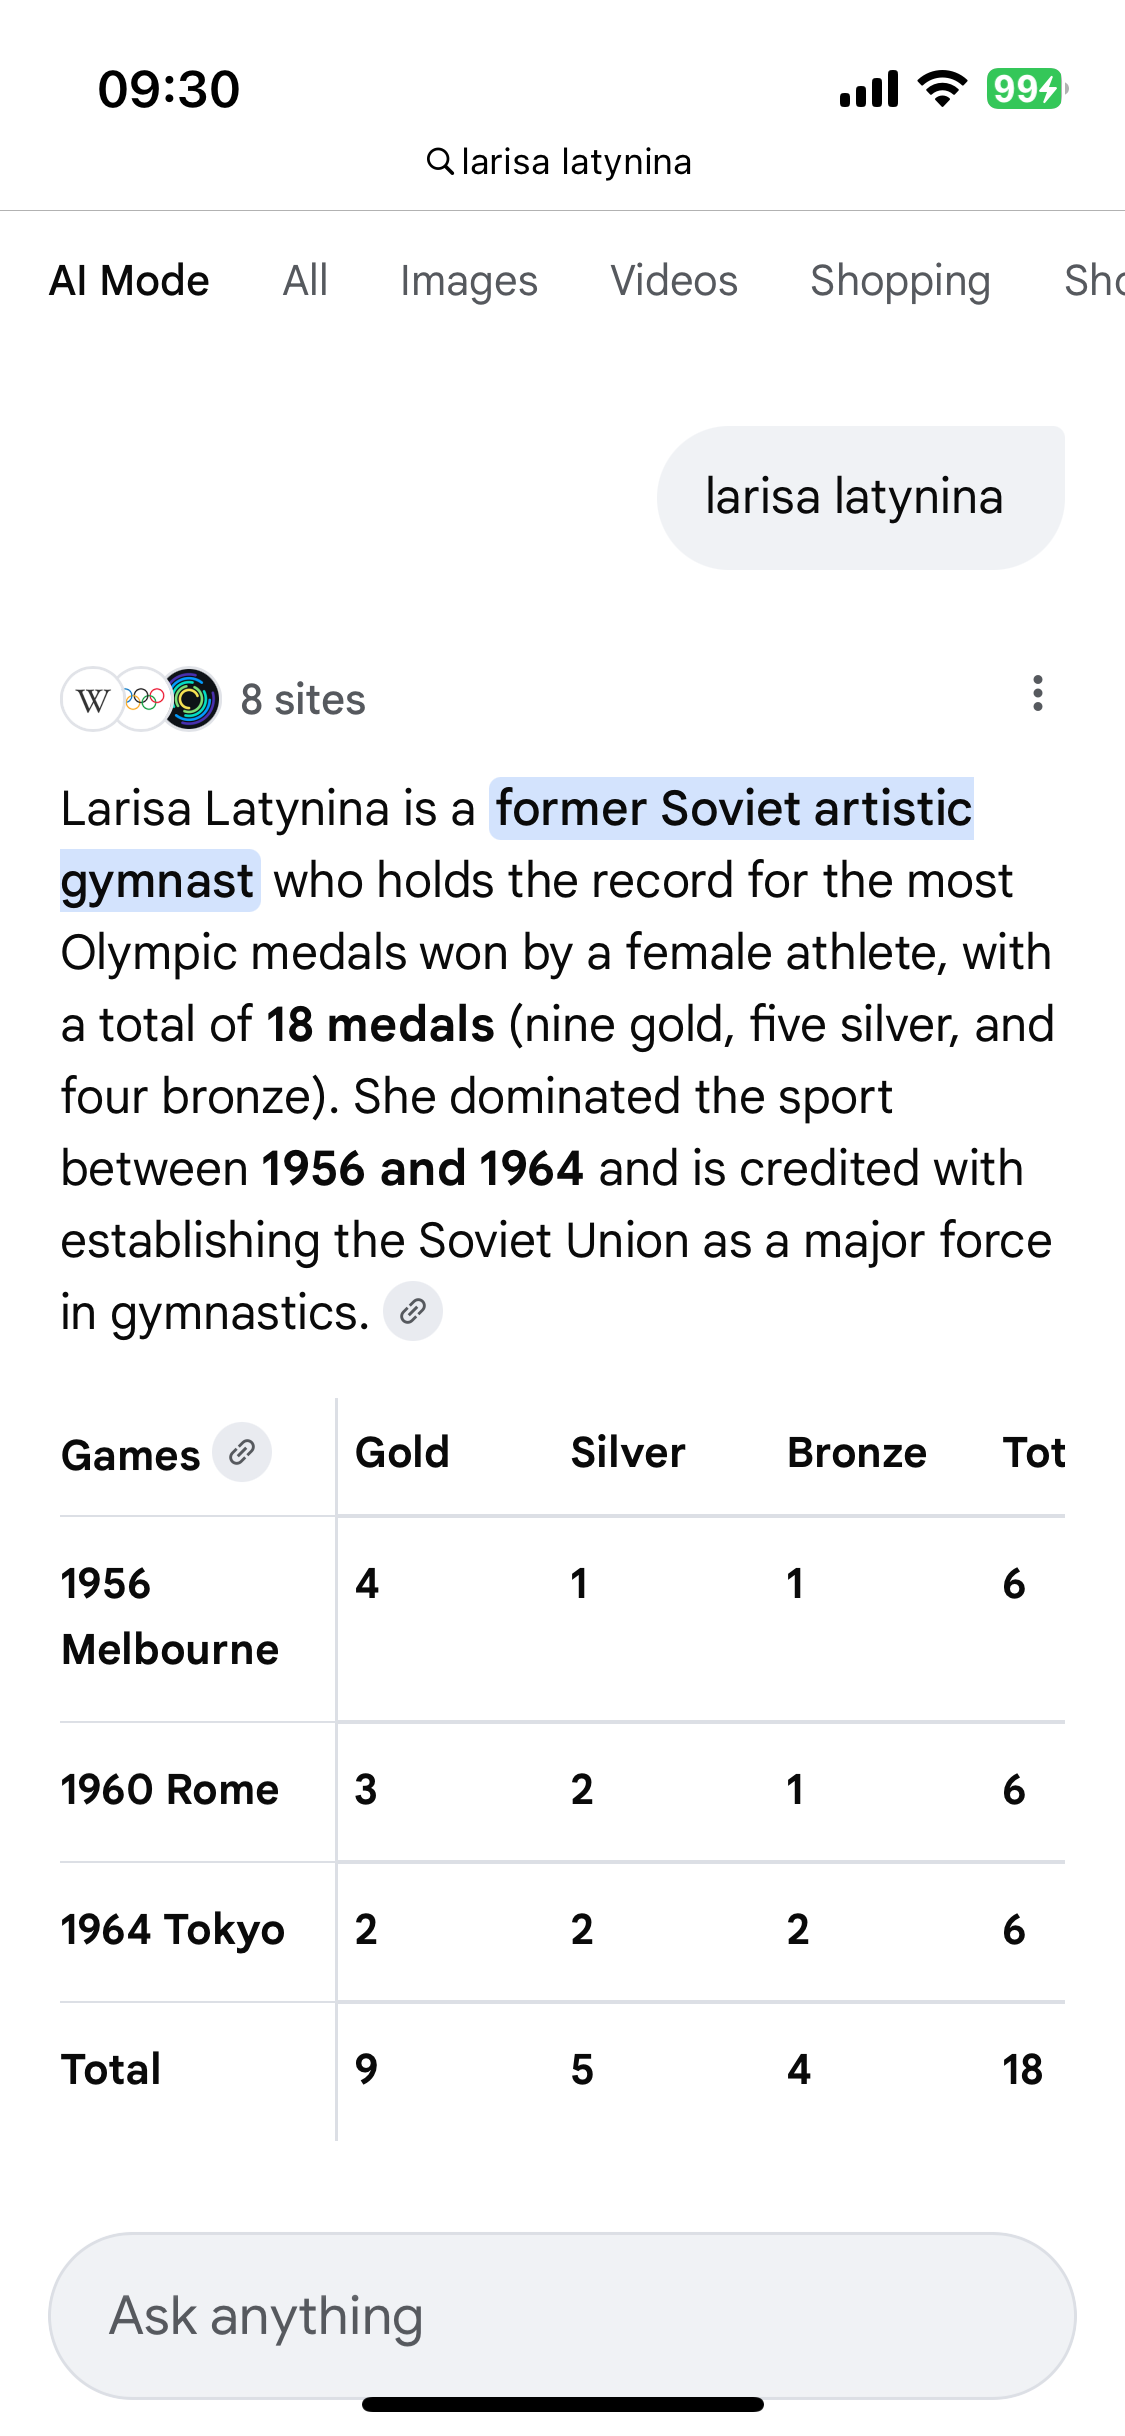Tap the search magnifier icon
Screen dimensions: 1125x2436
point(439,161)
